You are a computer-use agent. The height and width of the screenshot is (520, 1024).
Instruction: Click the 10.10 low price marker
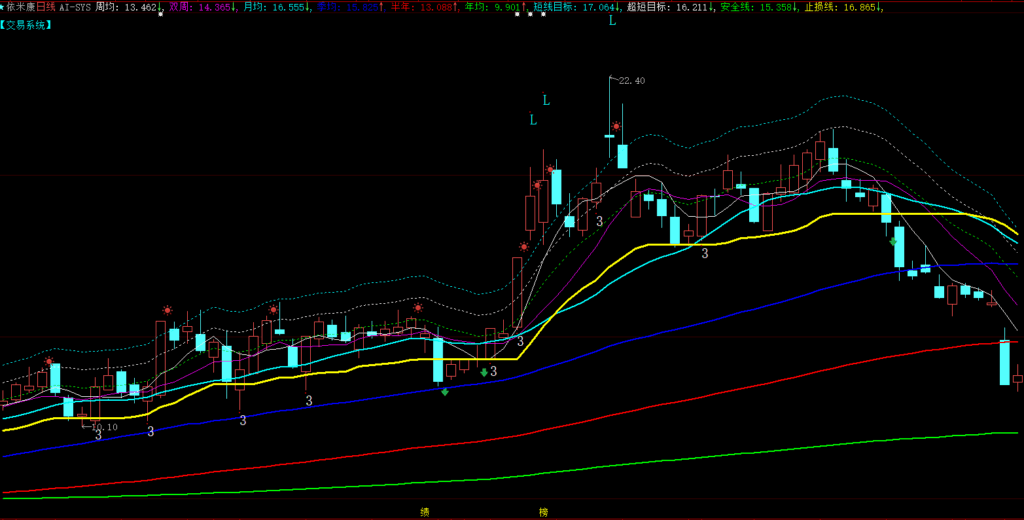(x=104, y=427)
